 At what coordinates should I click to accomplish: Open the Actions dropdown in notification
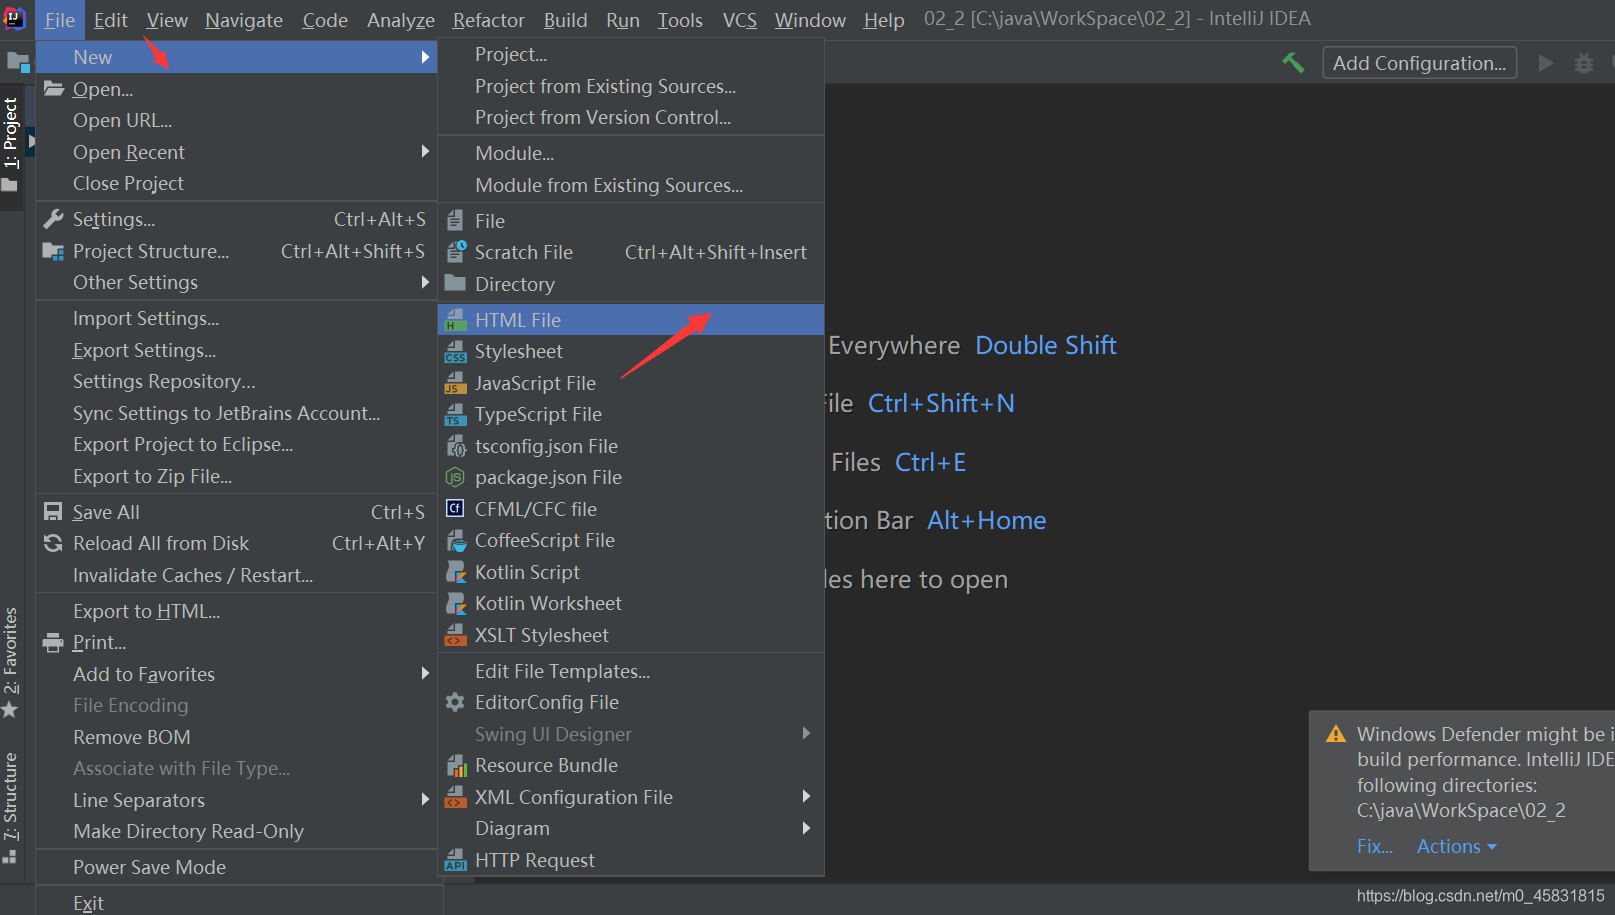[1457, 846]
